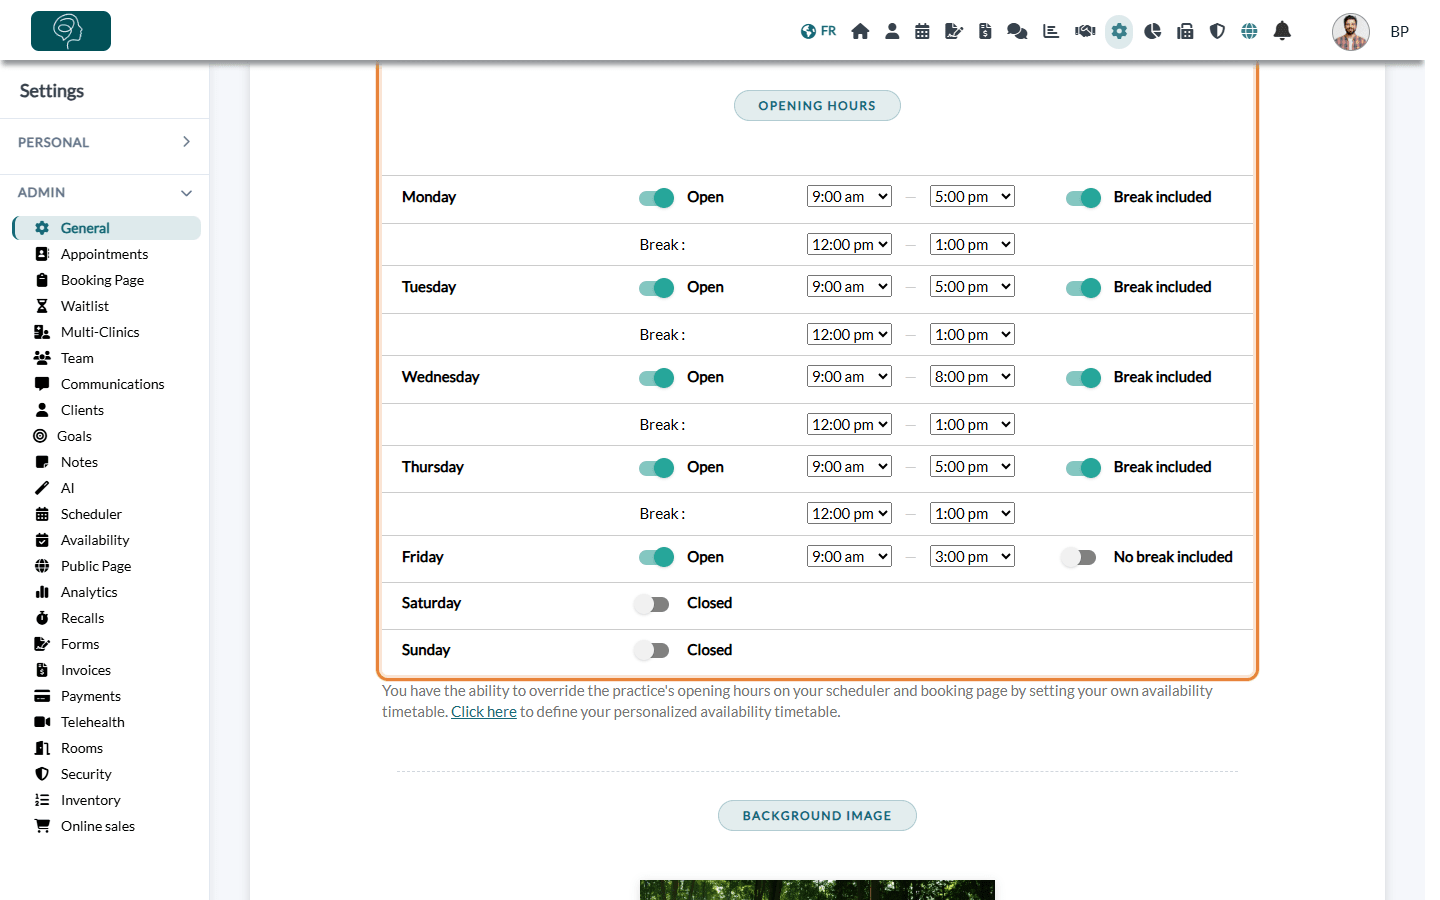This screenshot has width=1440, height=900.
Task: Open Tuesday break start time dropdown
Action: 849,335
